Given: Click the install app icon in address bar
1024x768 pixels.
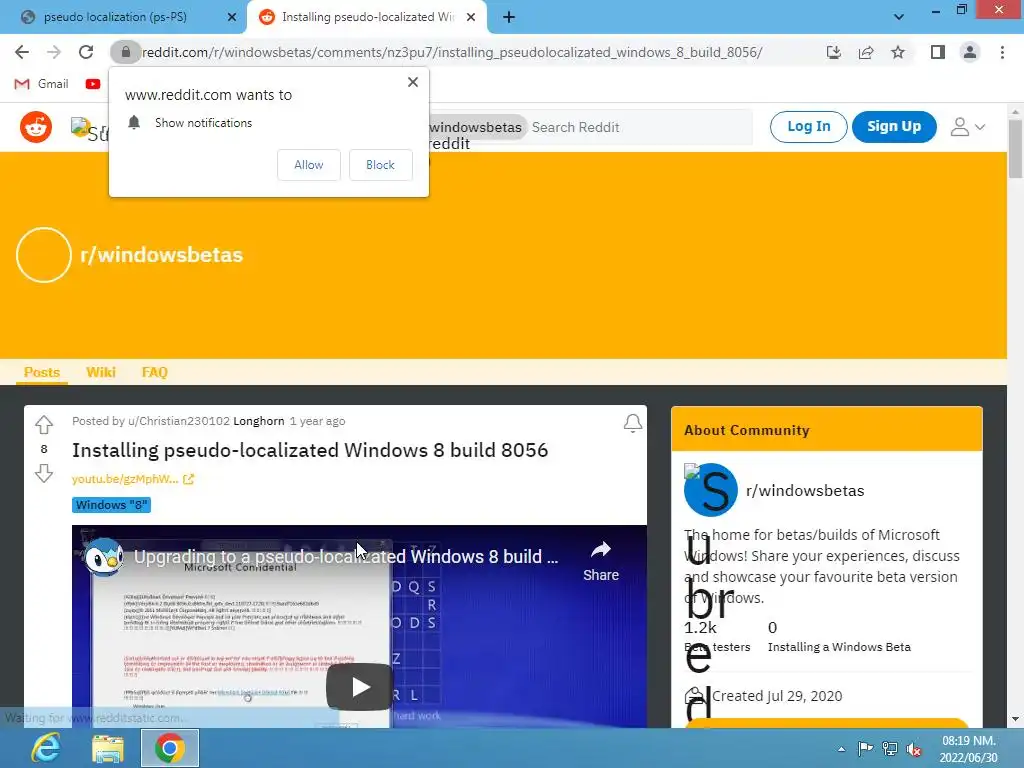Looking at the screenshot, I should click(x=833, y=52).
